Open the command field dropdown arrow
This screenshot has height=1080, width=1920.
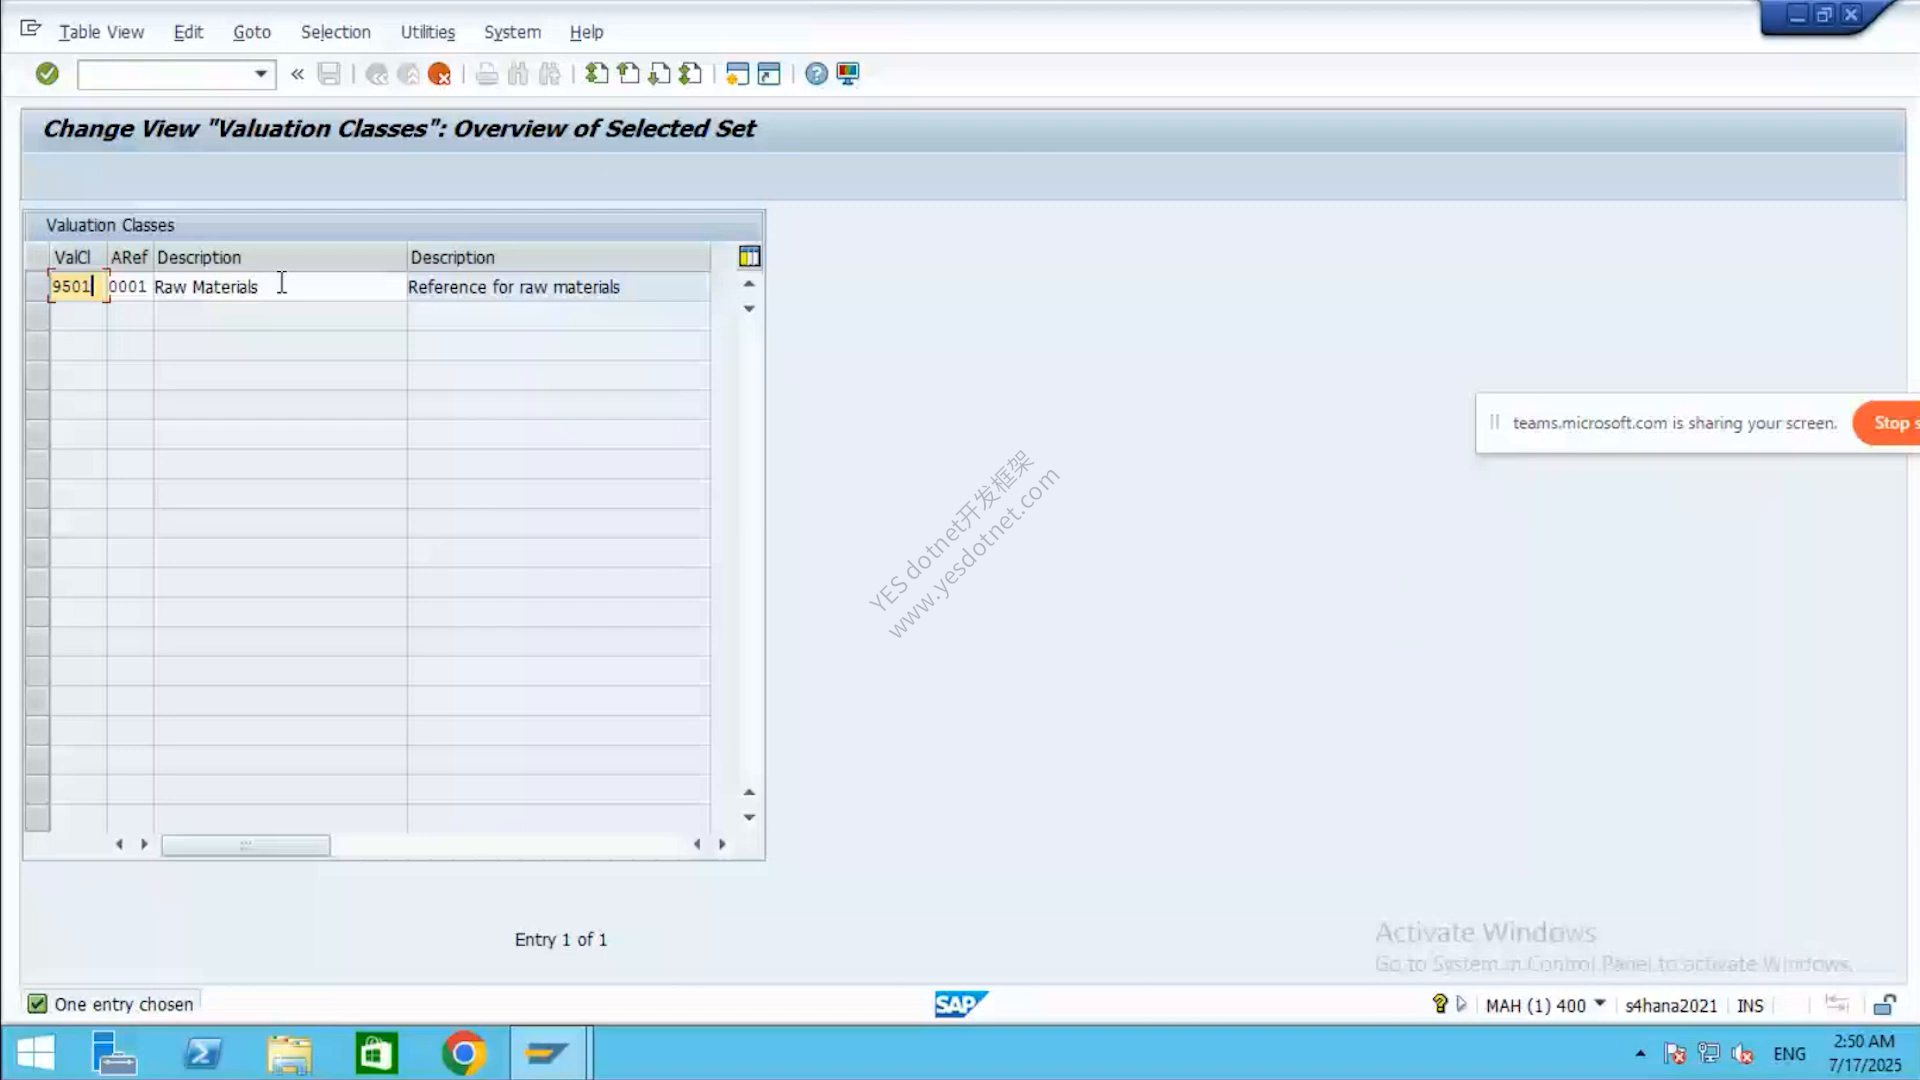click(x=260, y=74)
